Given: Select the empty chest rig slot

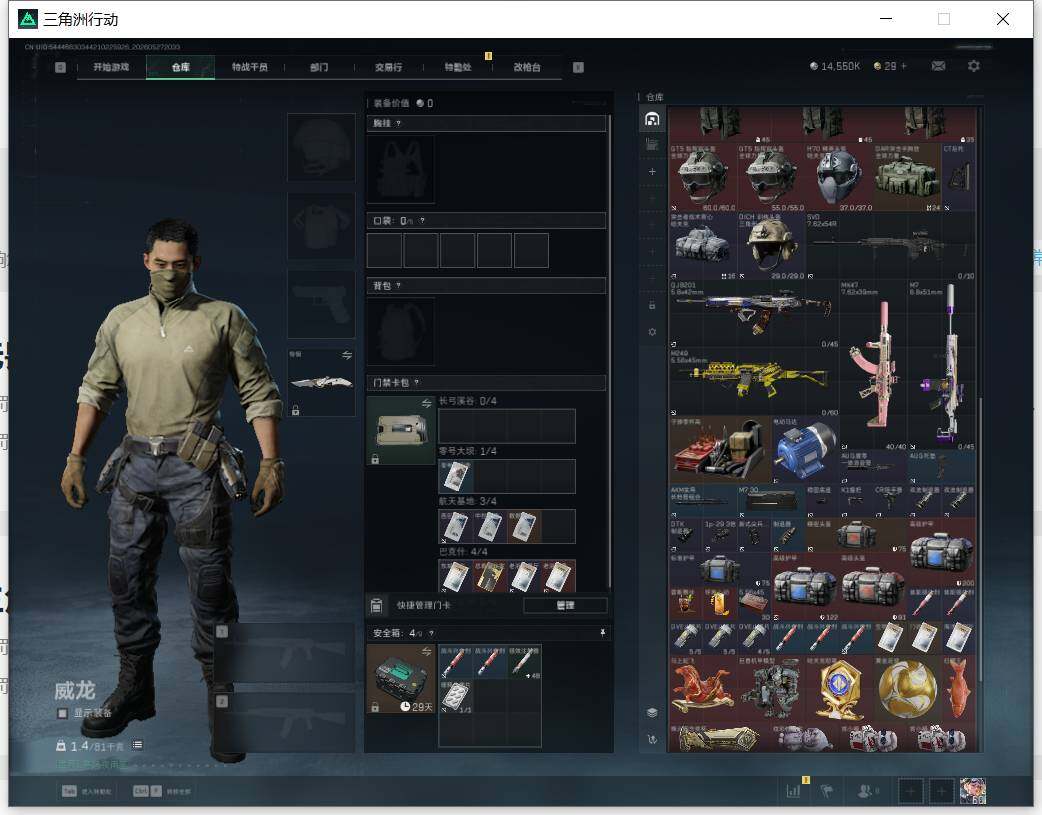Looking at the screenshot, I should 401,170.
